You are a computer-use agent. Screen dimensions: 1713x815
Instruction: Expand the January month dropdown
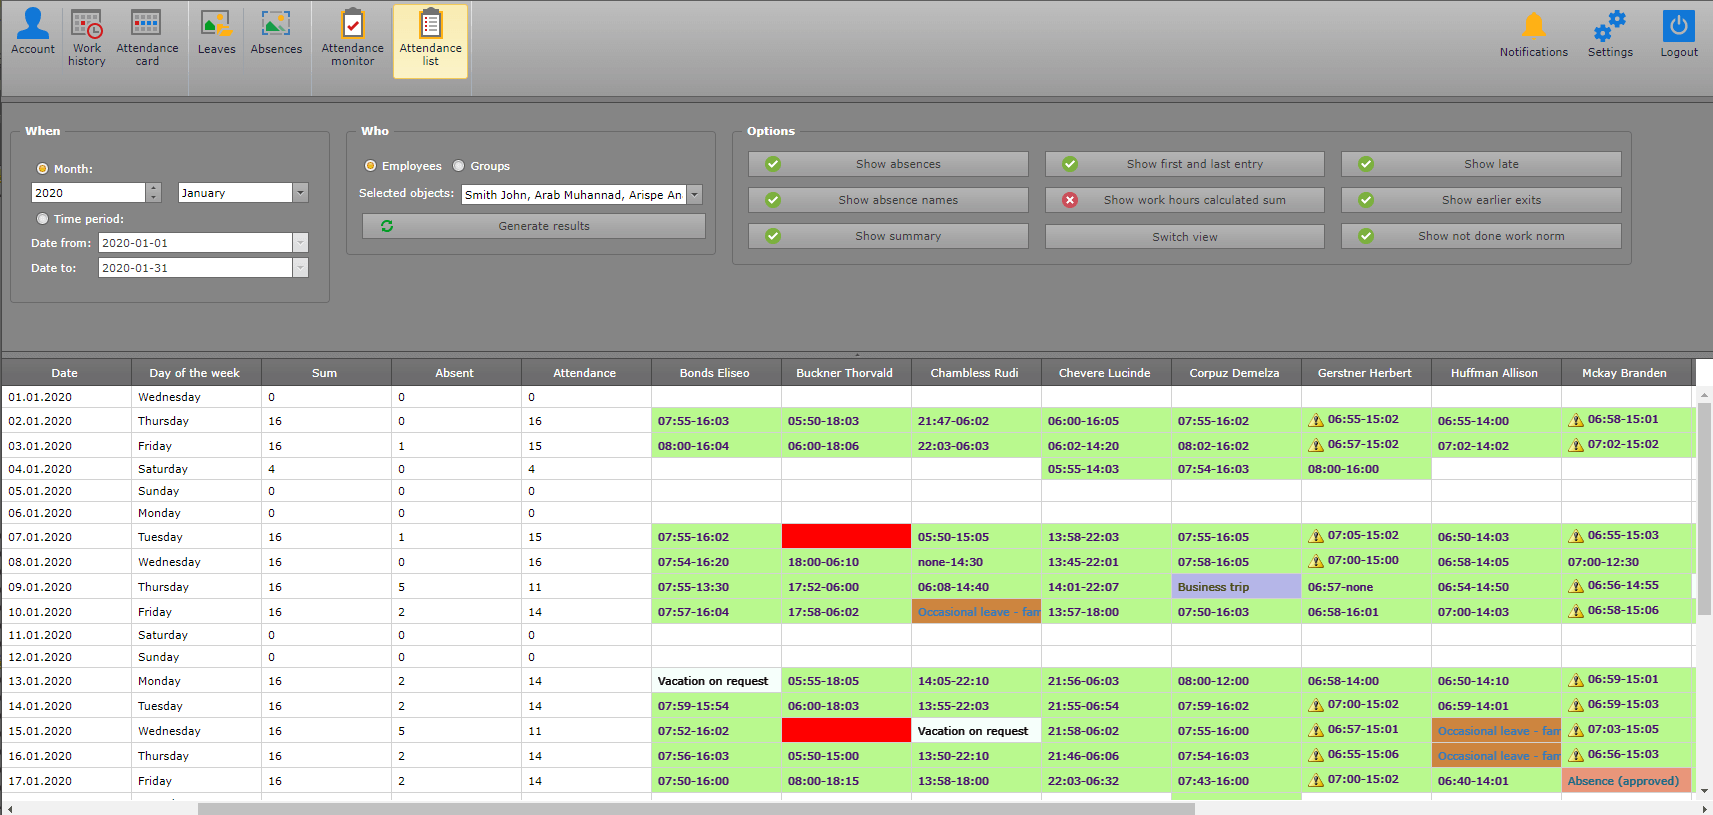point(300,193)
